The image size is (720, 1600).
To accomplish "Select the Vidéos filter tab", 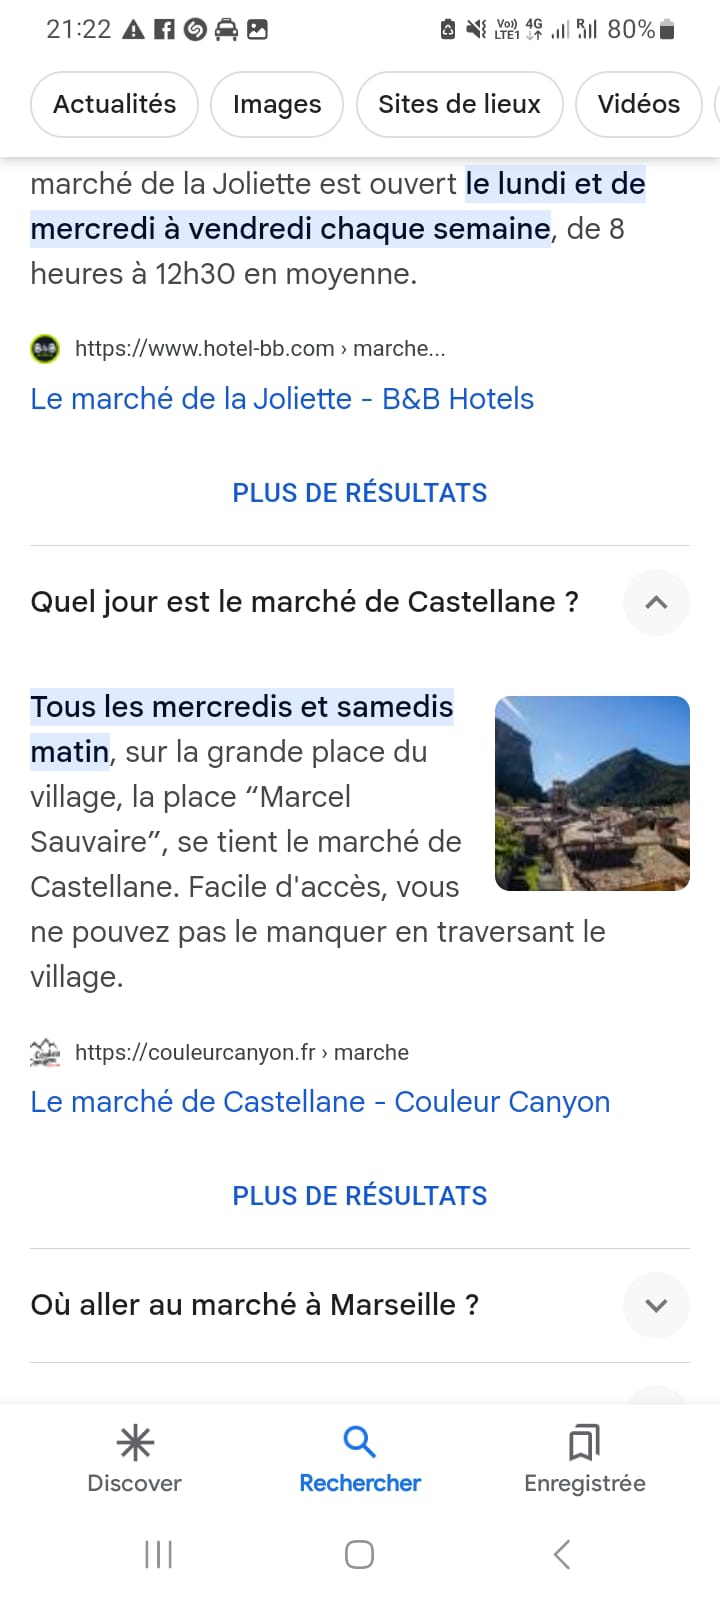I will click(x=638, y=104).
